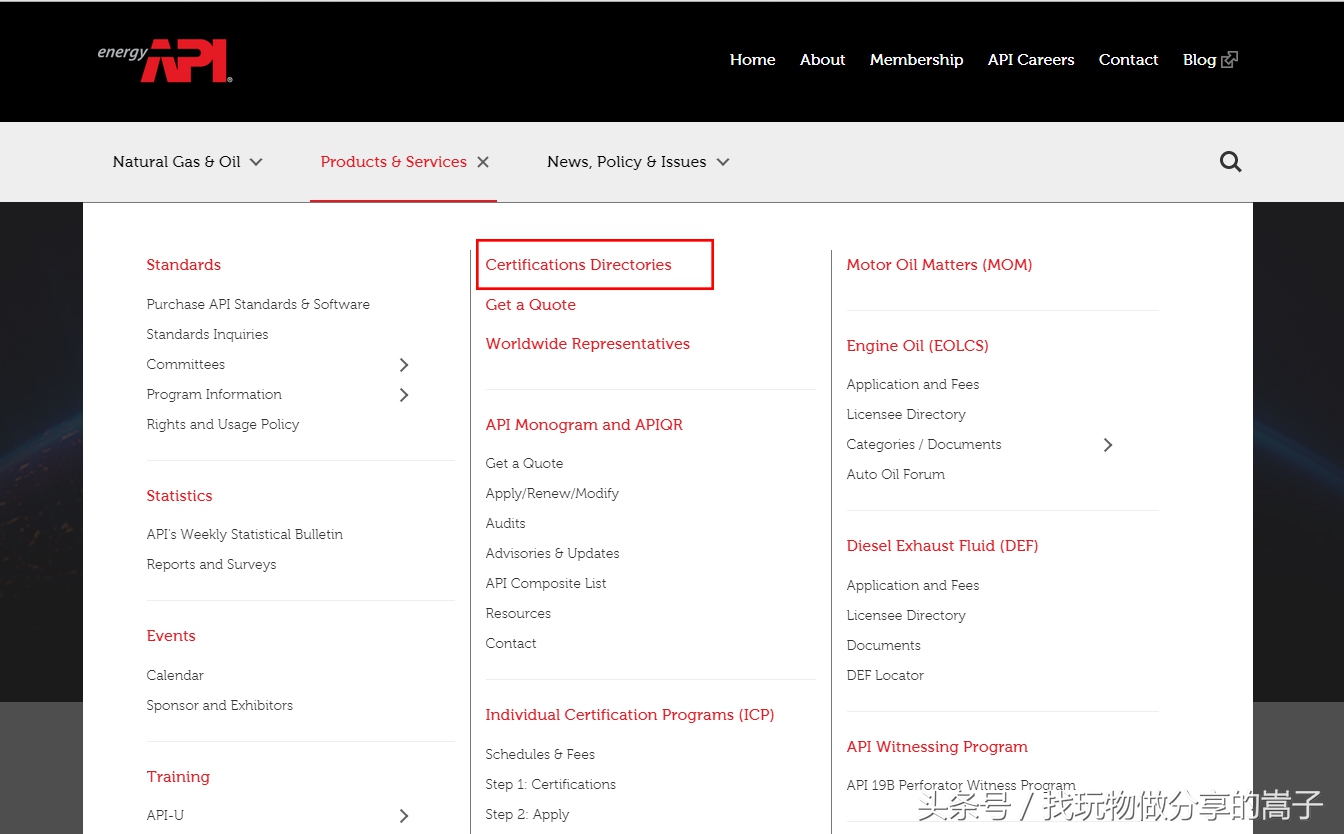The height and width of the screenshot is (834, 1344).
Task: Open Reports and Surveys
Action: click(x=211, y=564)
